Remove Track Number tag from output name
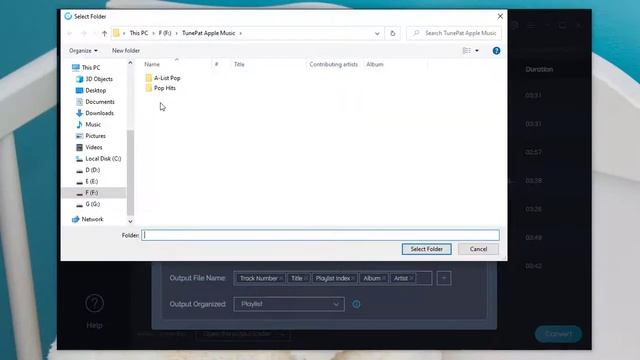640x360 pixels. click(281, 279)
